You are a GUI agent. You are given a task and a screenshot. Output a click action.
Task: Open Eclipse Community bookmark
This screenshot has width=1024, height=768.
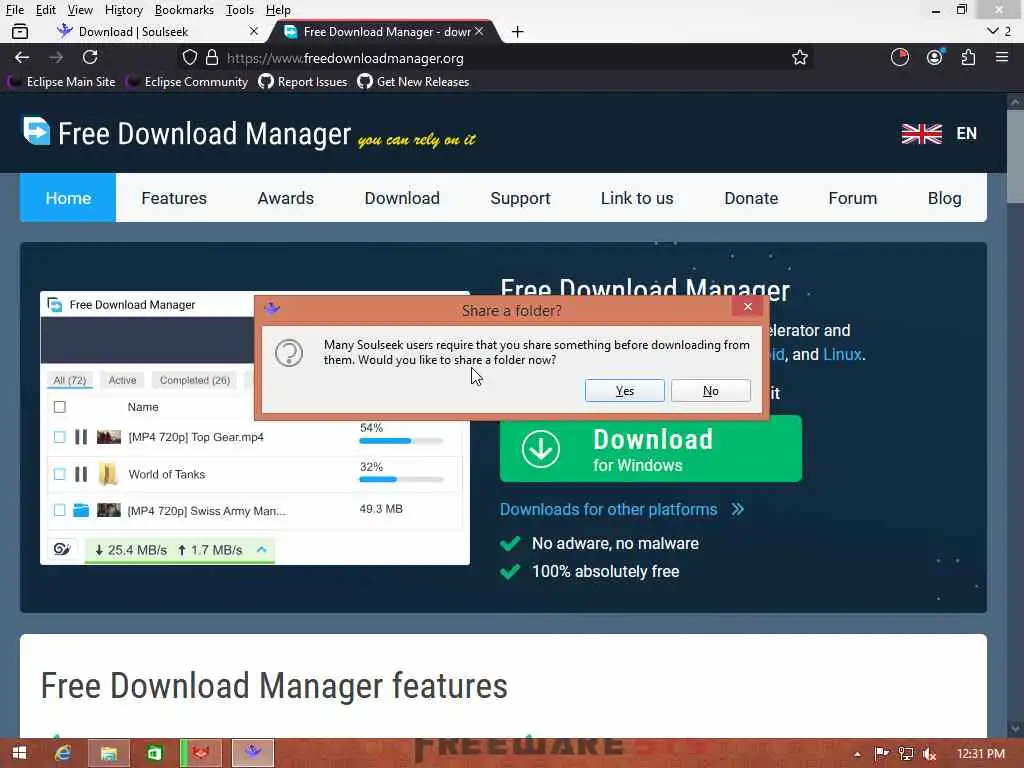[187, 82]
